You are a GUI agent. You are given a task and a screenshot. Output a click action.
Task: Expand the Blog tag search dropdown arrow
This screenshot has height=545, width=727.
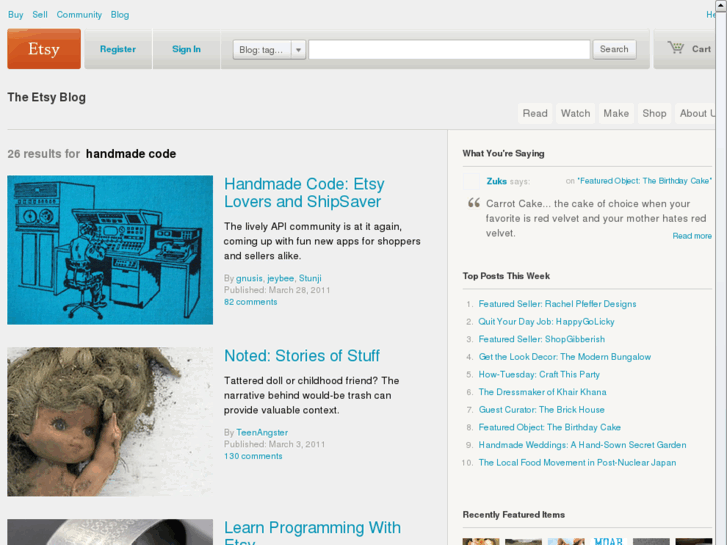pyautogui.click(x=299, y=50)
